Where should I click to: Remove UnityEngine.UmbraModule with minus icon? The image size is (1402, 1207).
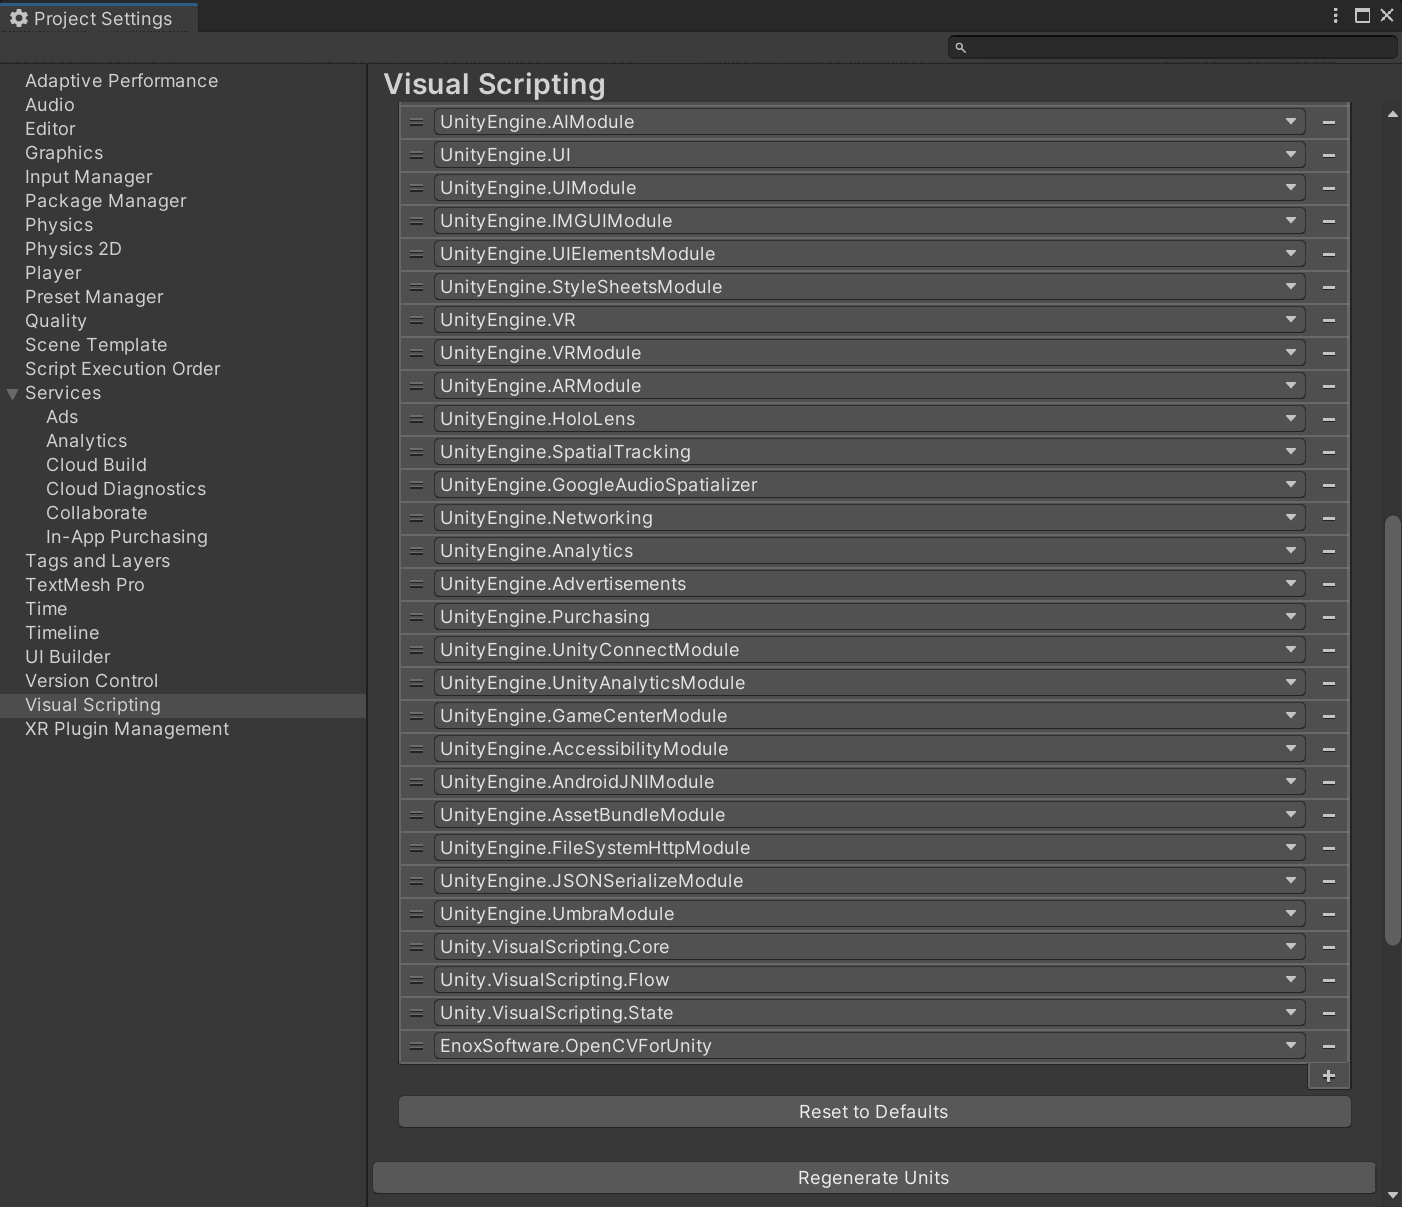[x=1329, y=914]
